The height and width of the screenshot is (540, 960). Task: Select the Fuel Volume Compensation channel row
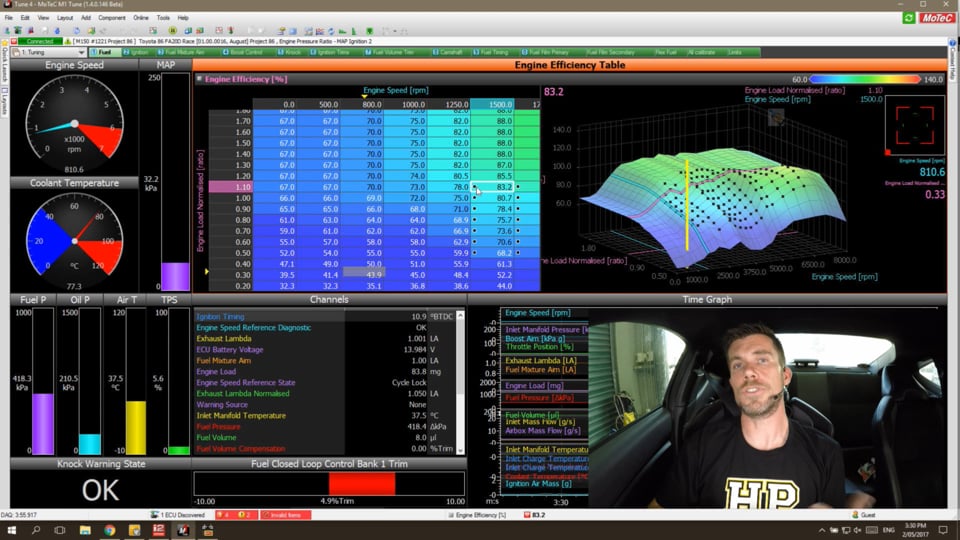pos(326,449)
